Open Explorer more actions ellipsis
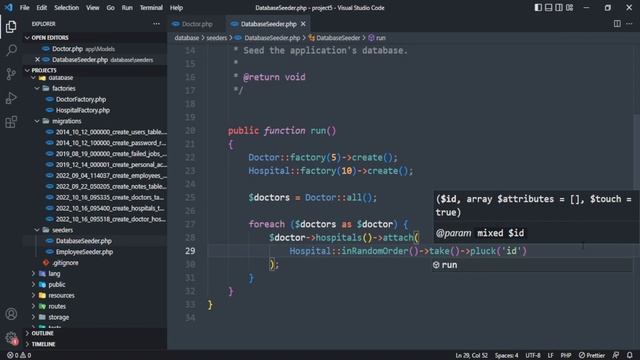The height and width of the screenshot is (360, 640). [x=156, y=24]
